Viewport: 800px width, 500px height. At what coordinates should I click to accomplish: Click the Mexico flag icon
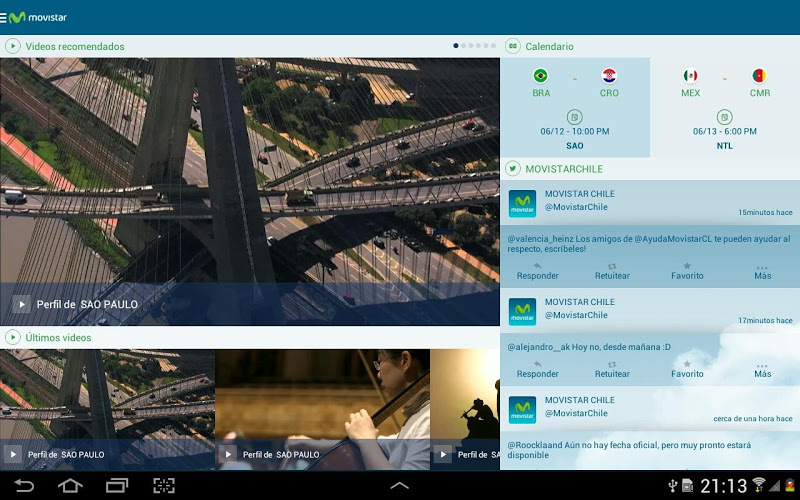click(x=690, y=76)
